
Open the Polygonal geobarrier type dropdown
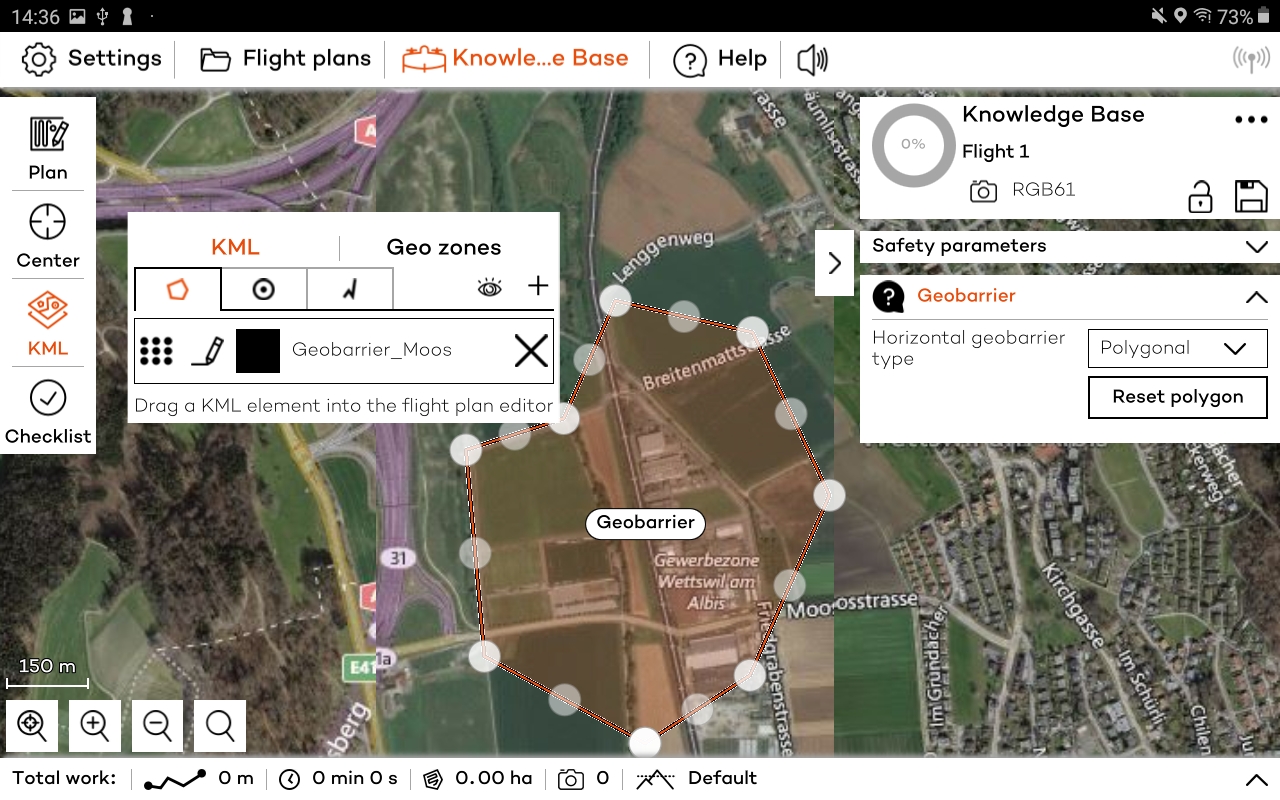[1177, 348]
